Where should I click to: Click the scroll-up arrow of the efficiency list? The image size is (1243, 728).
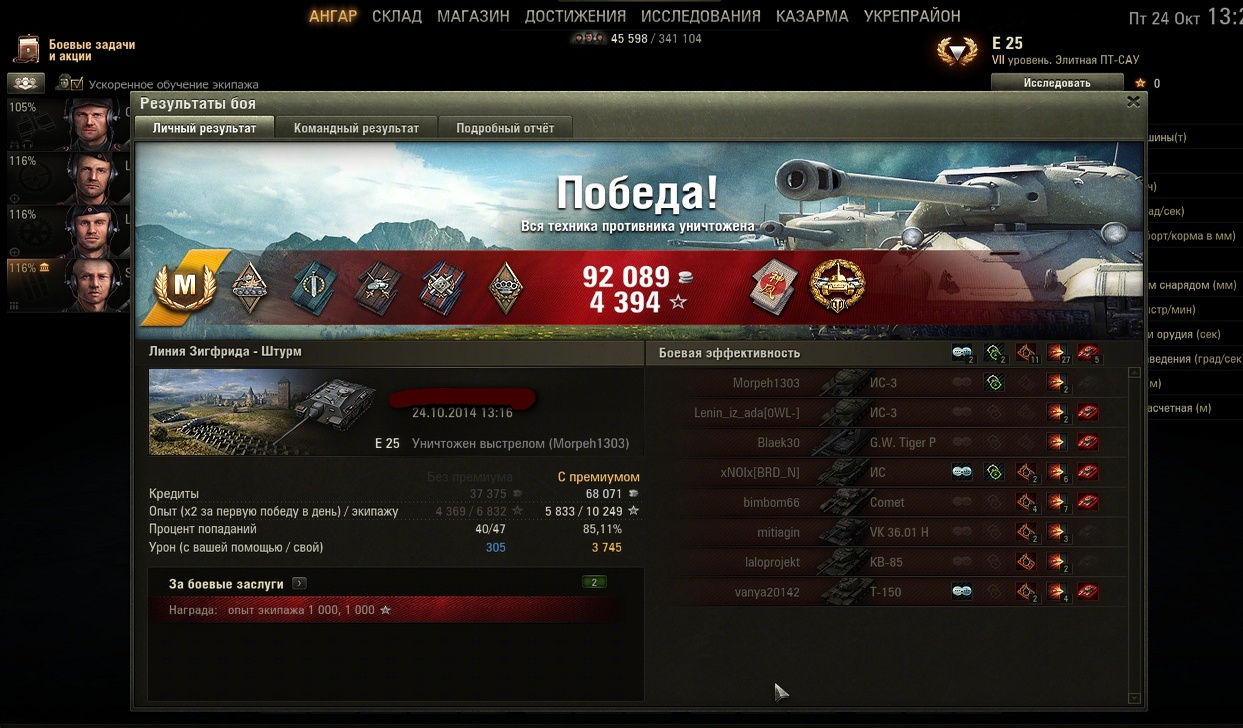pos(1133,372)
